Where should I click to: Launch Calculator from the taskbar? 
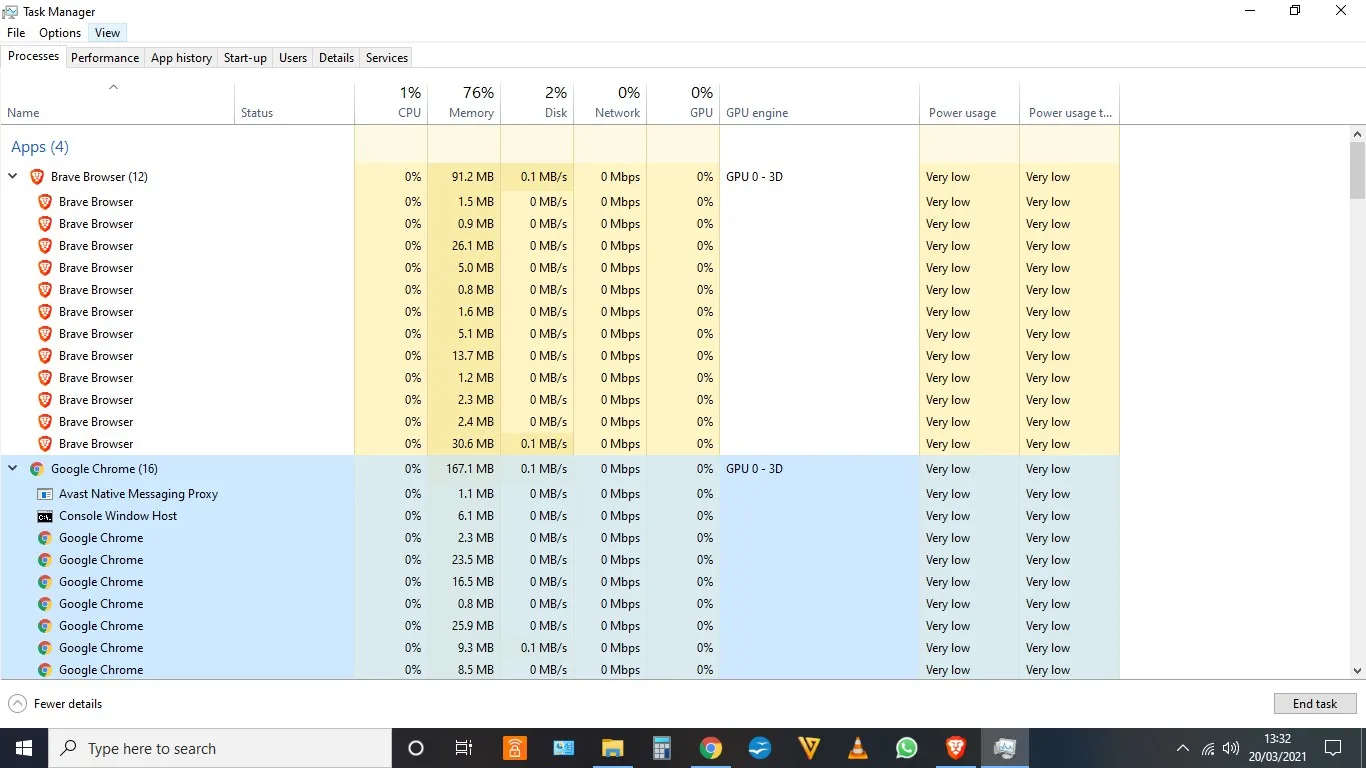pyautogui.click(x=661, y=748)
